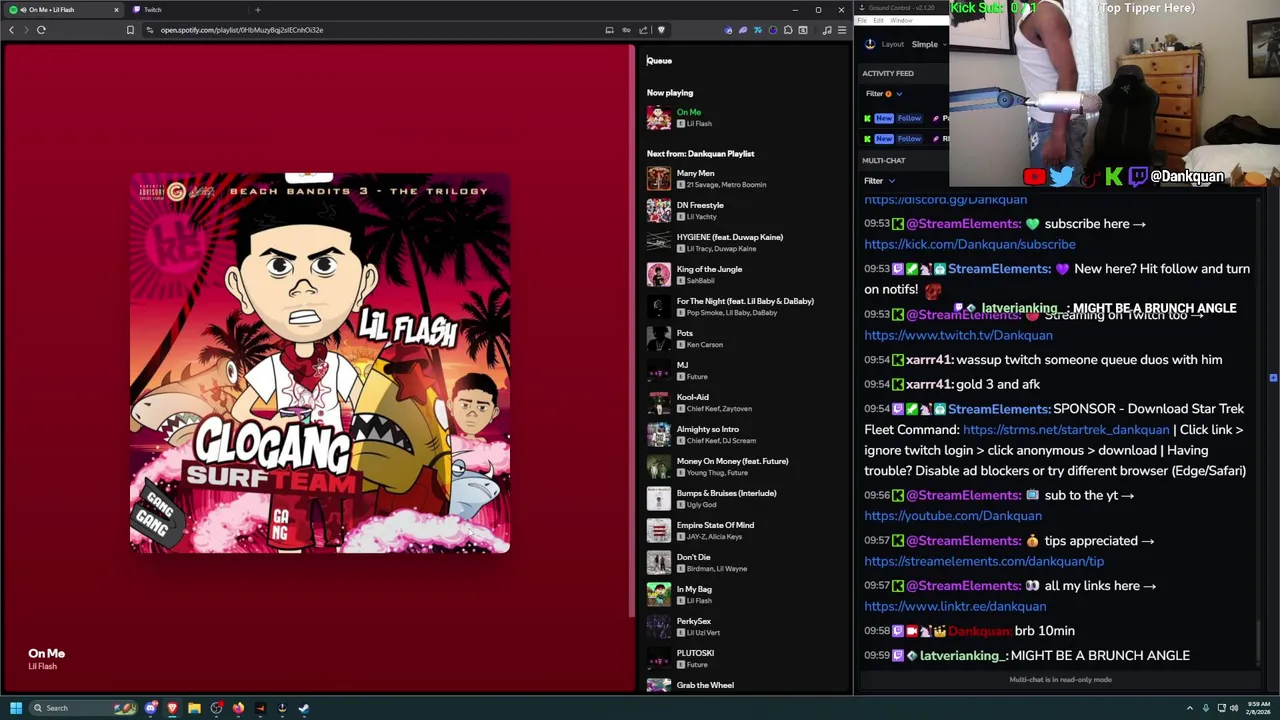Open the kick.com/Dankquan/subscribe link
Image resolution: width=1280 pixels, height=720 pixels.
[970, 244]
